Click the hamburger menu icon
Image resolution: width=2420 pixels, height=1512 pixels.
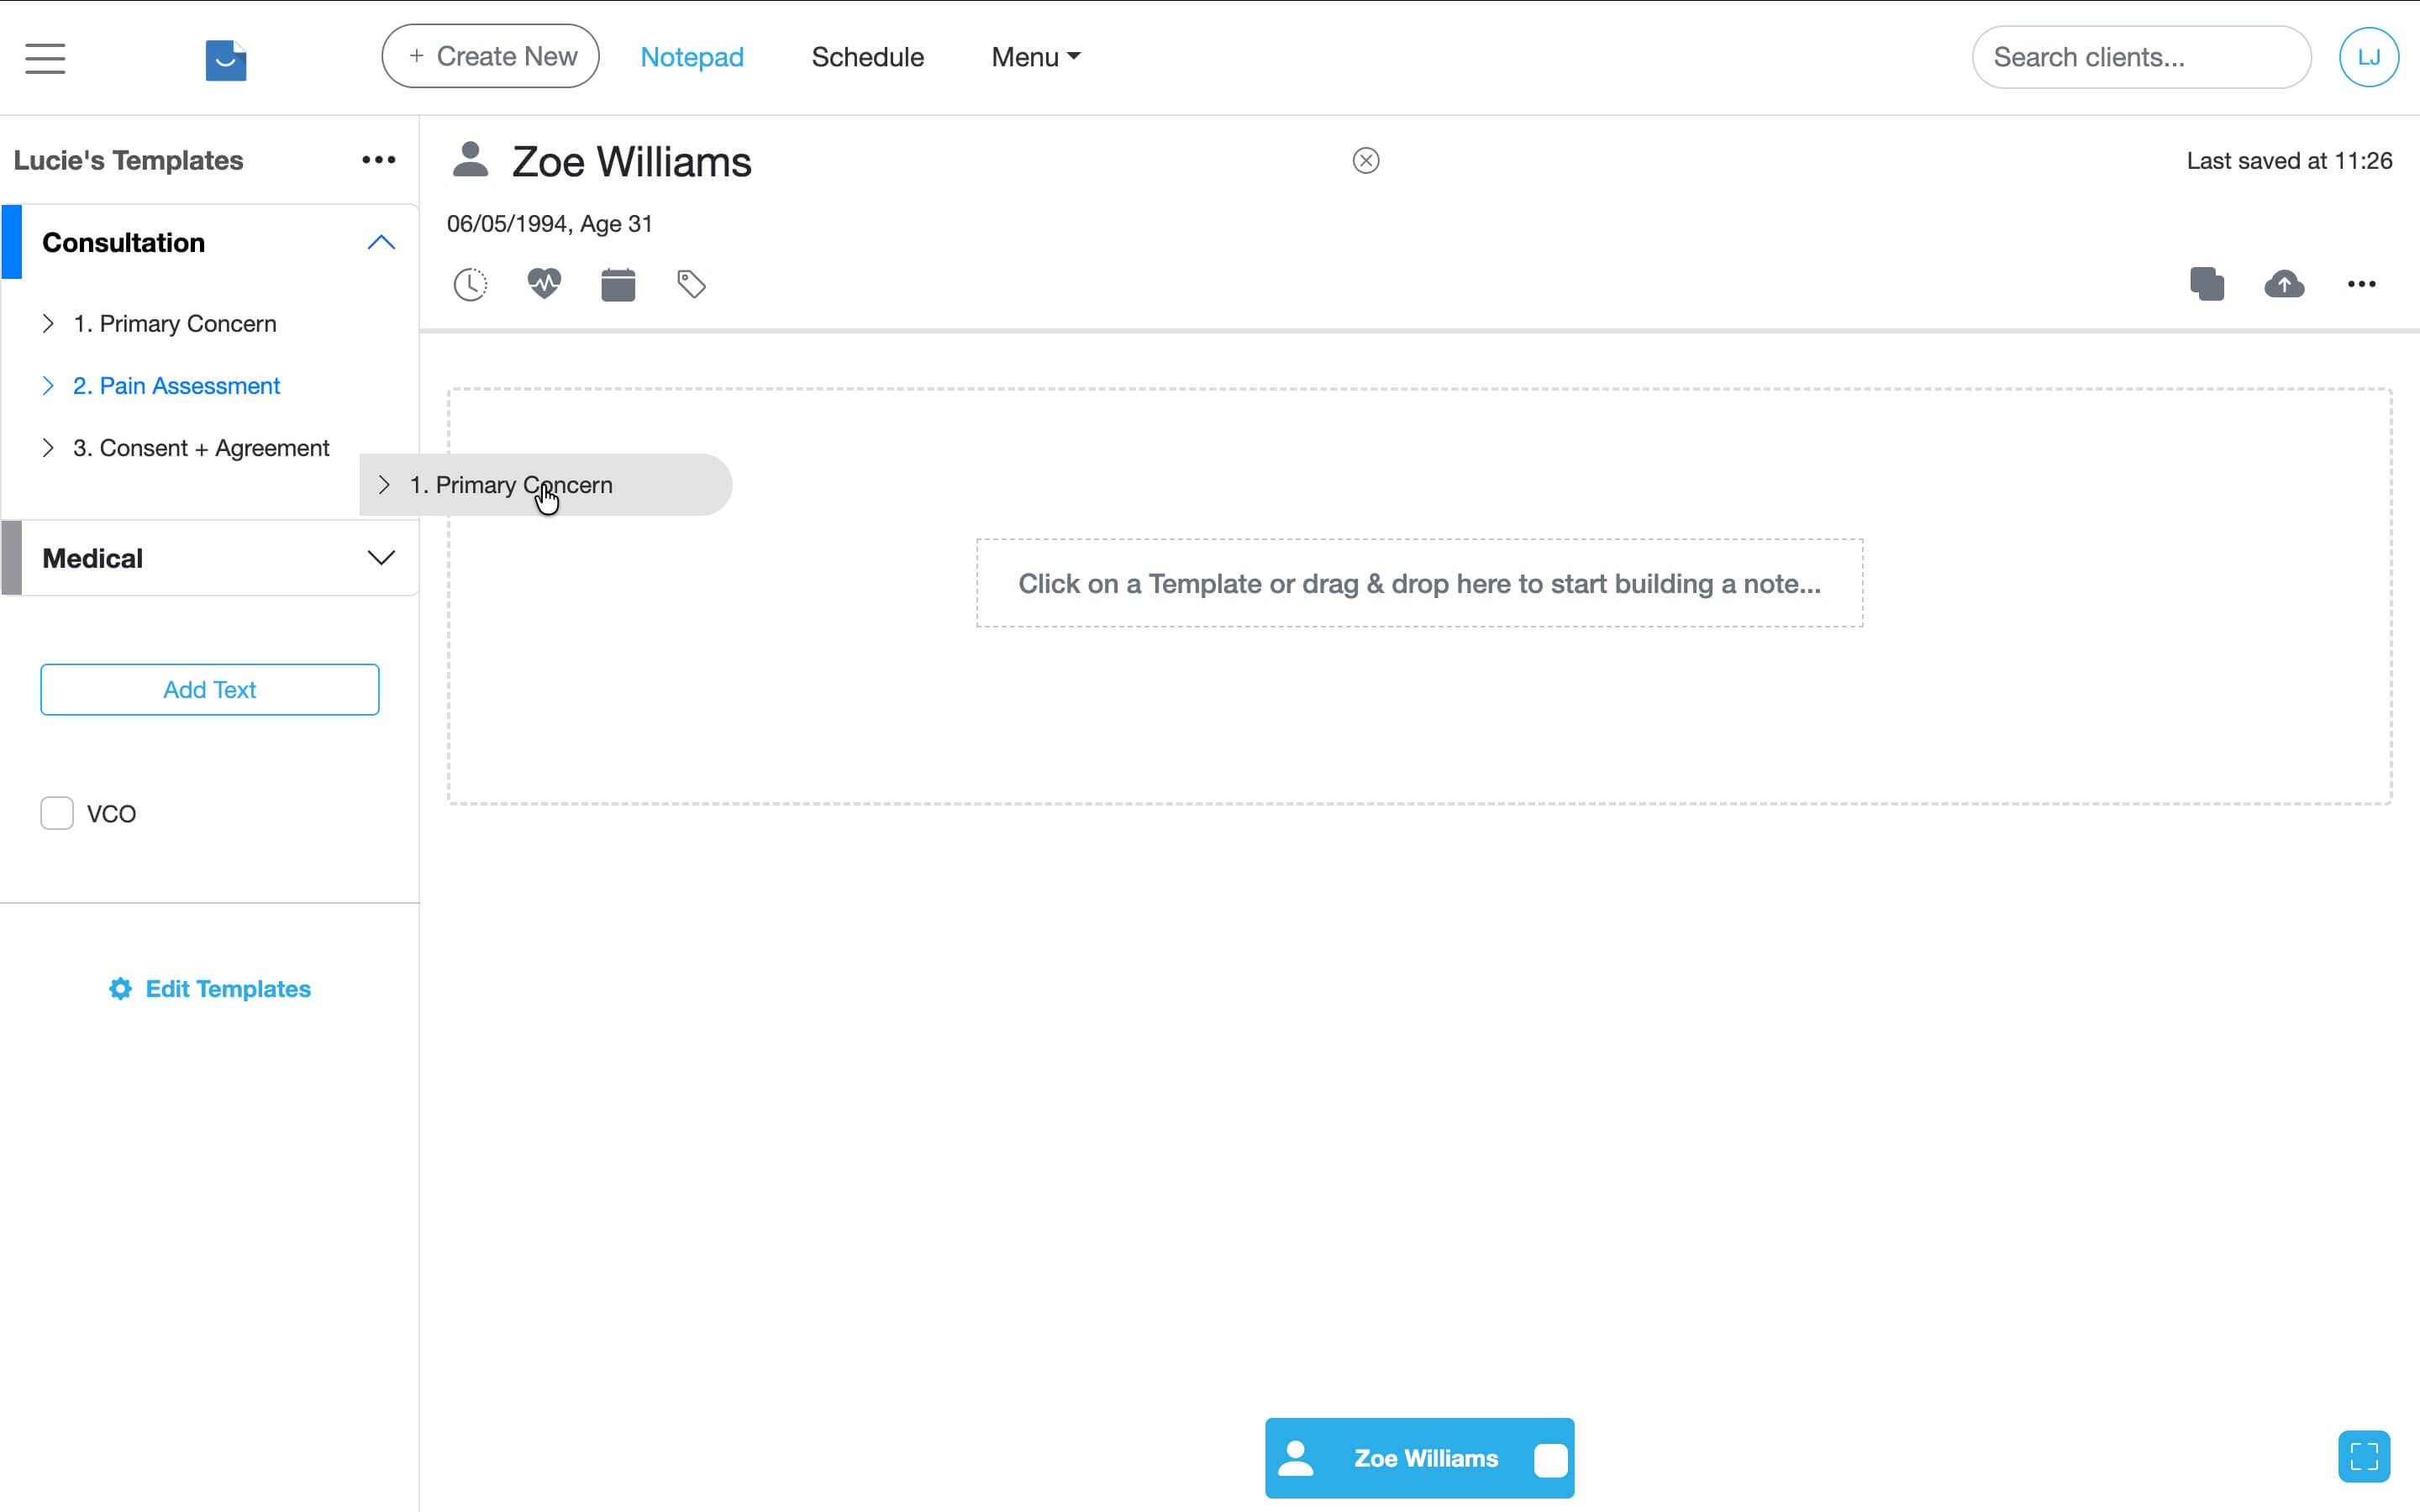(44, 58)
